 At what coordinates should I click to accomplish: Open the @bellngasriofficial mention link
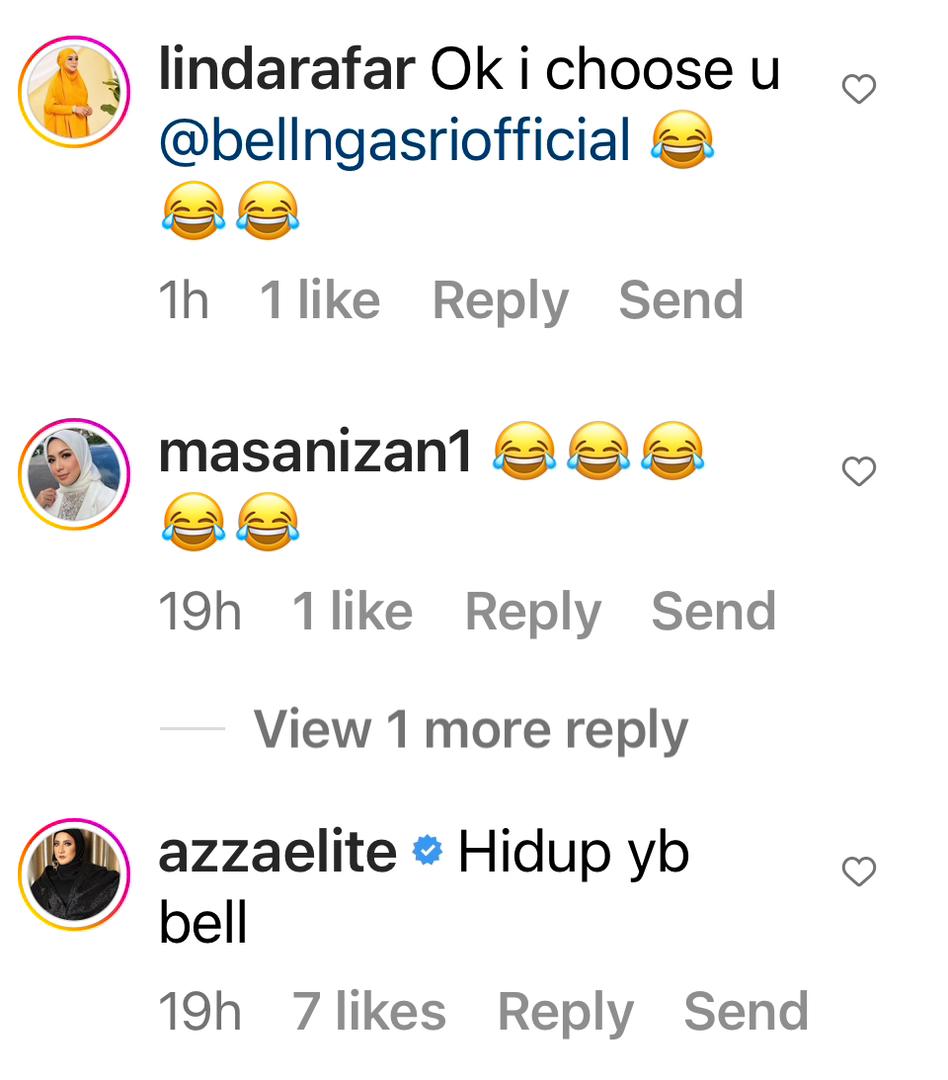click(x=395, y=140)
